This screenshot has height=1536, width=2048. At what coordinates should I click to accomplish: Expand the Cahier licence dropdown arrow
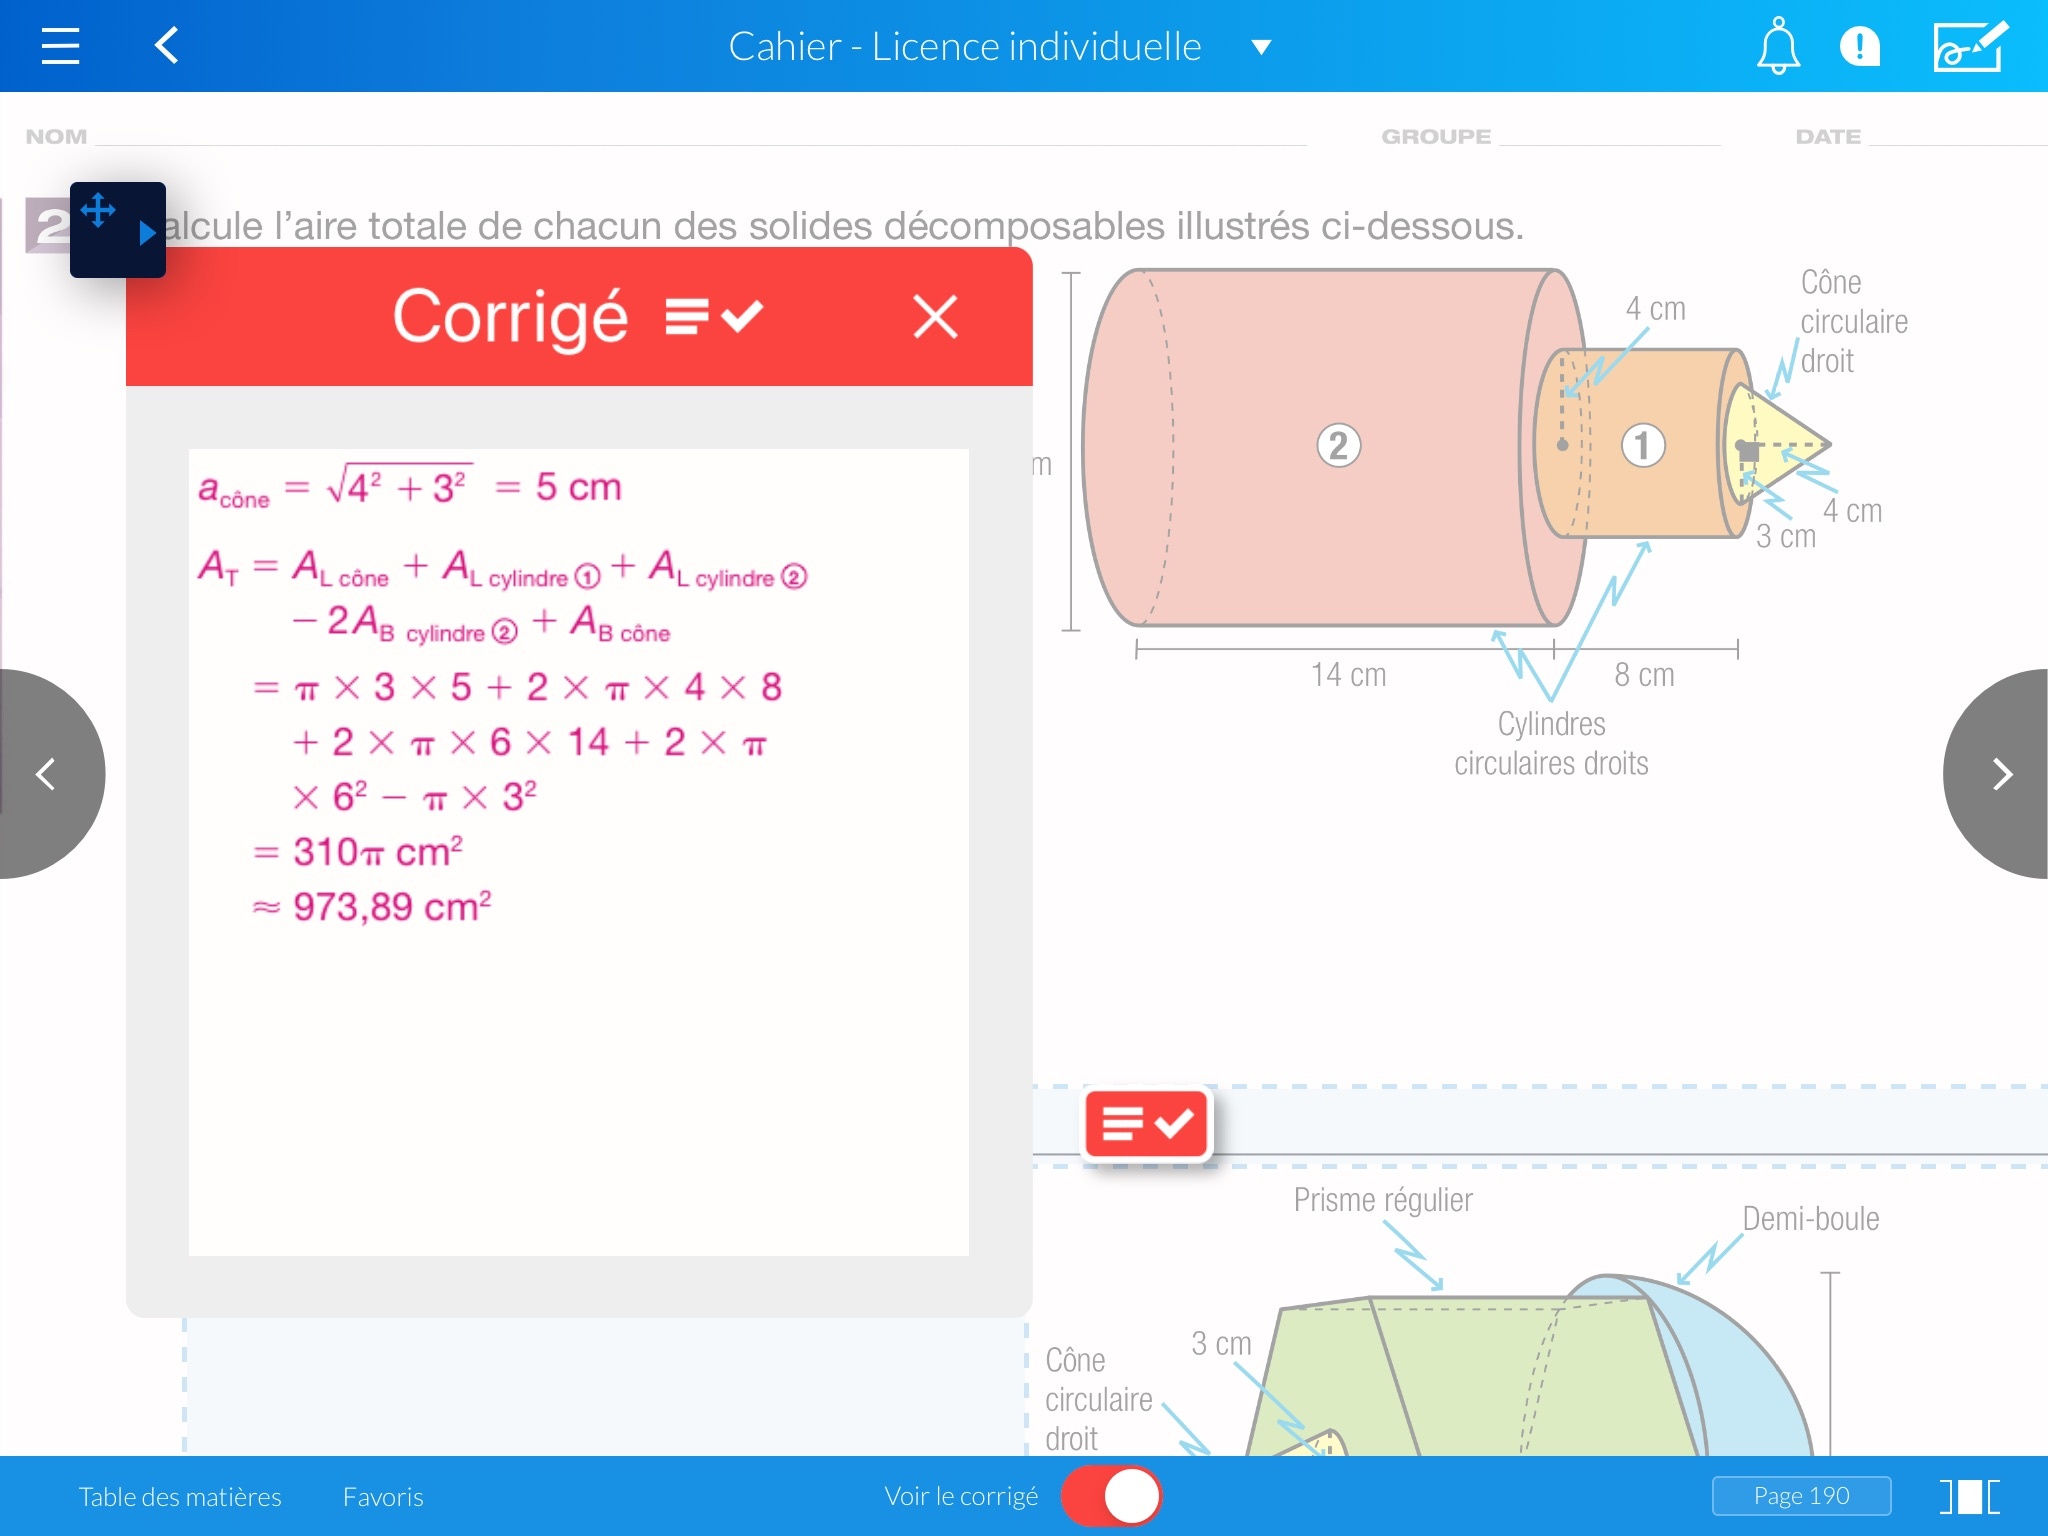click(1262, 47)
